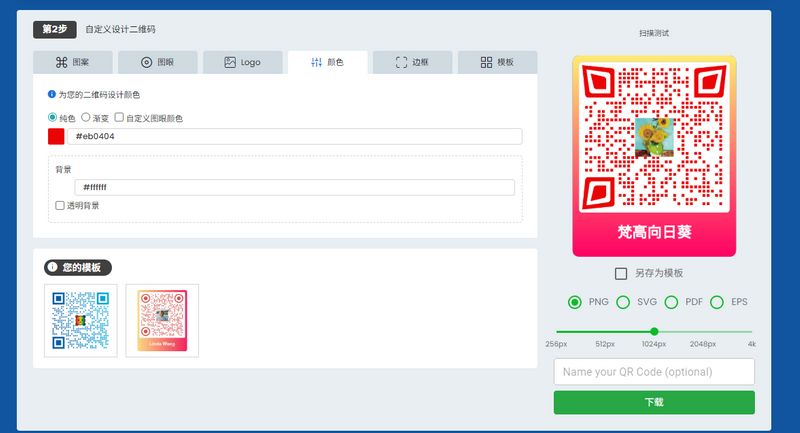
Task: Select 纯色 solid color radio option
Action: (53, 118)
